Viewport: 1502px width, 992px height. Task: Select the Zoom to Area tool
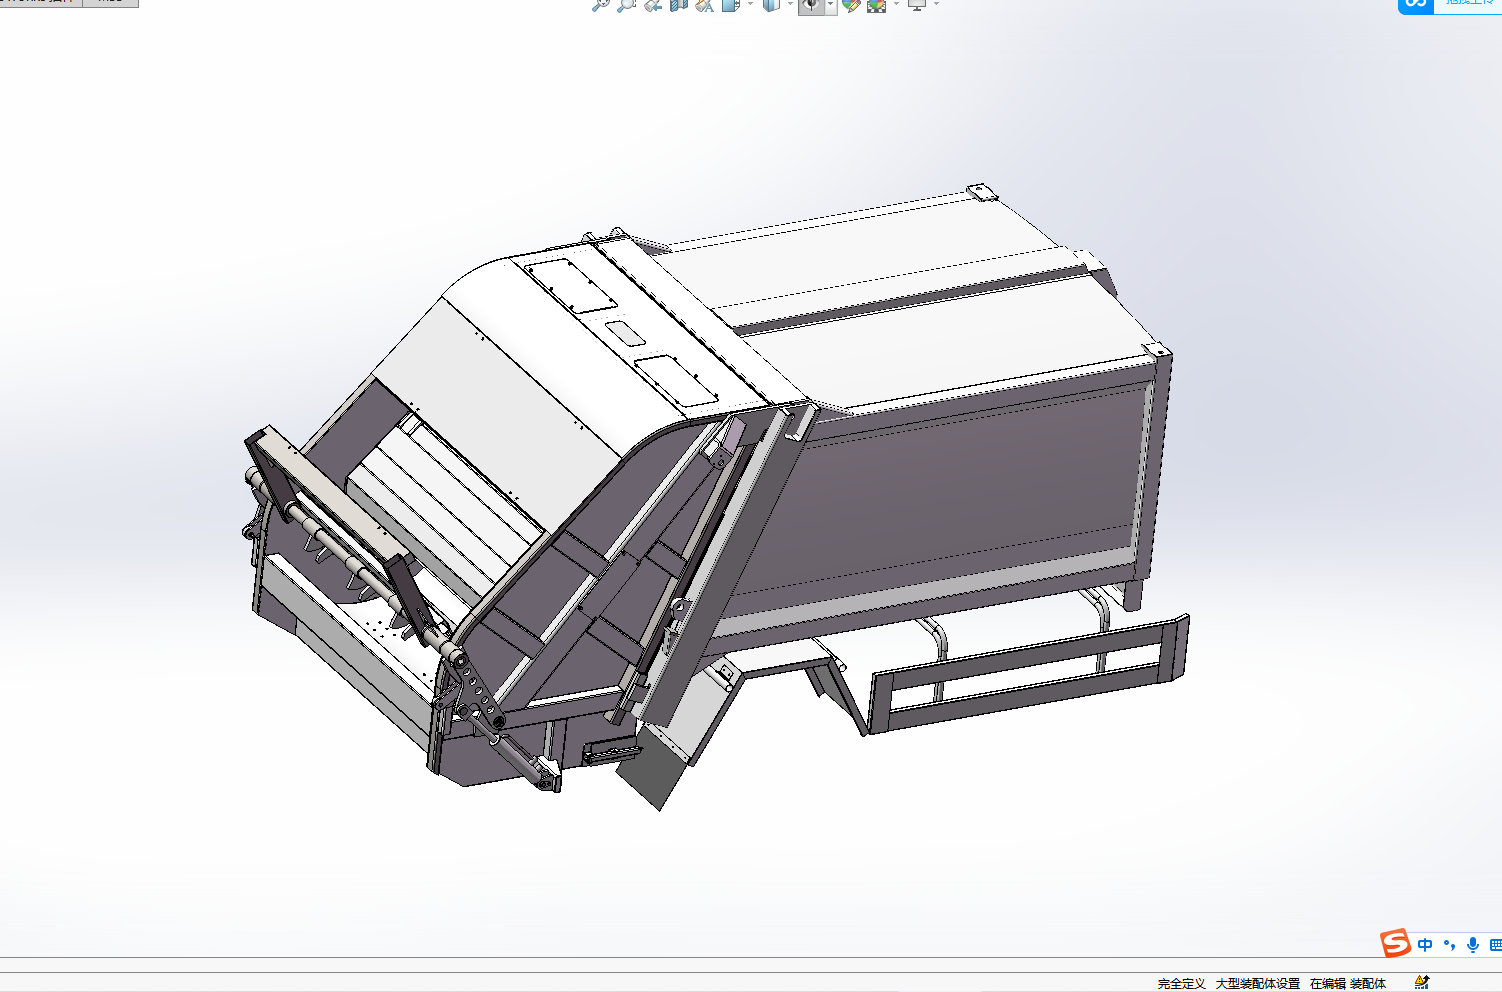tap(627, 5)
